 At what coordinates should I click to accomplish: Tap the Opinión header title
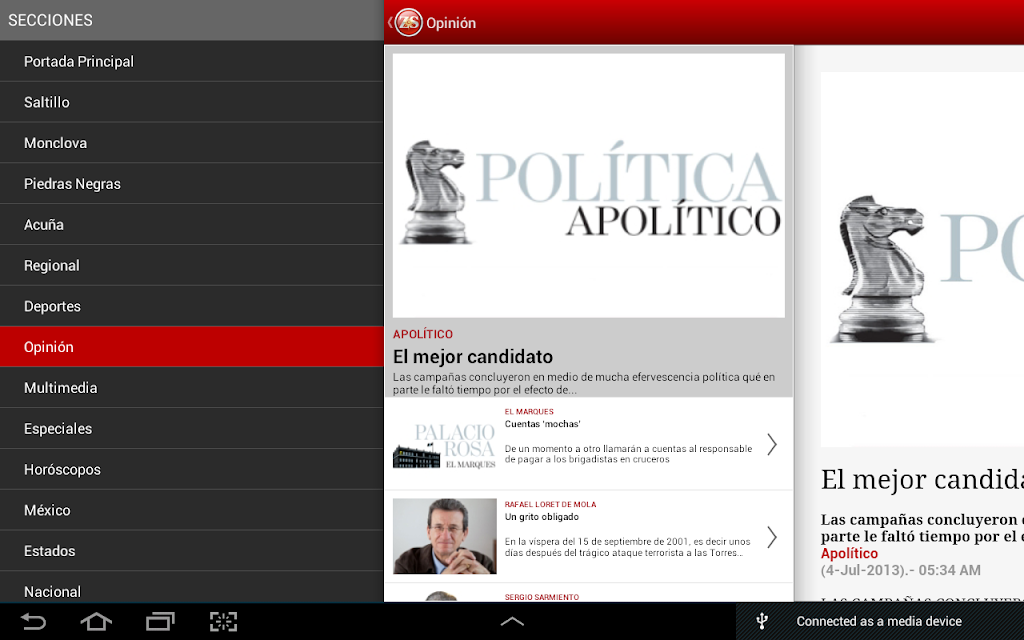[451, 24]
